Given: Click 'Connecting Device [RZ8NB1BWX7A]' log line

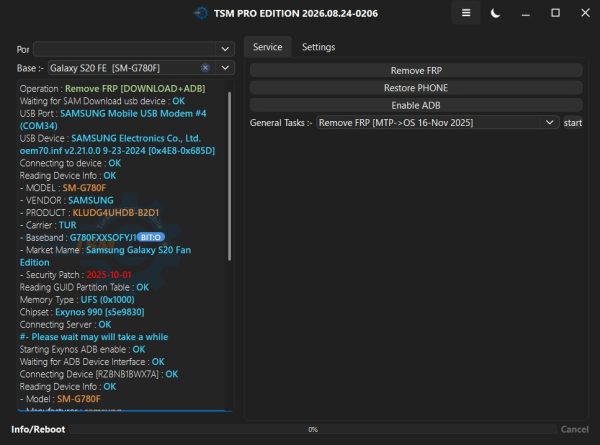Looking at the screenshot, I should 99,374.
